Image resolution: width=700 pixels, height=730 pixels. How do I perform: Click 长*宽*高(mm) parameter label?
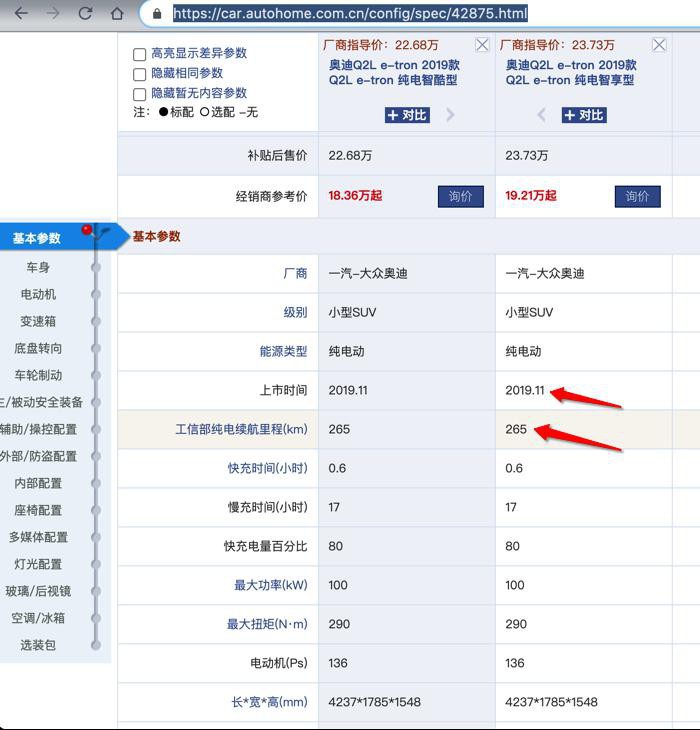click(x=269, y=702)
